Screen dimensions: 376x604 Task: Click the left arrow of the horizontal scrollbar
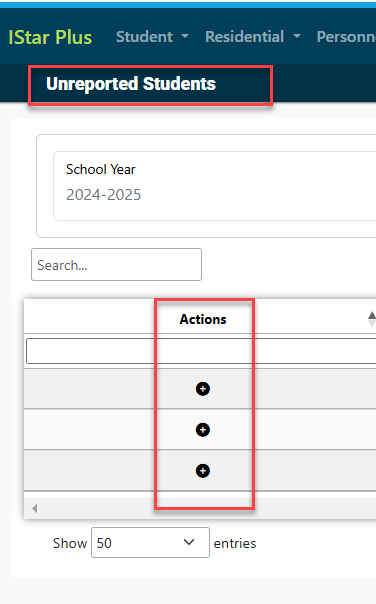pyautogui.click(x=35, y=508)
